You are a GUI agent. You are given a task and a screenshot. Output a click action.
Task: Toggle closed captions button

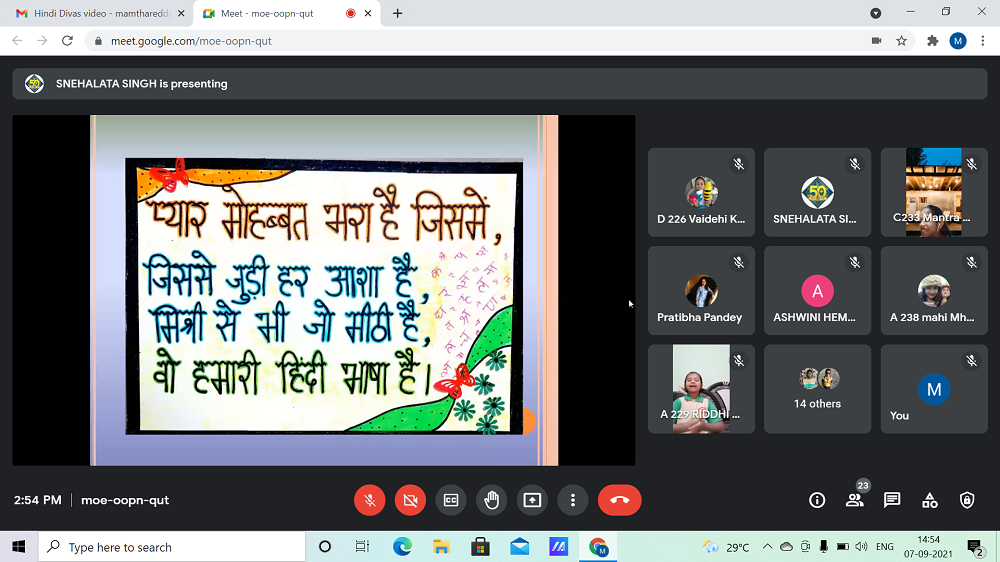[451, 500]
